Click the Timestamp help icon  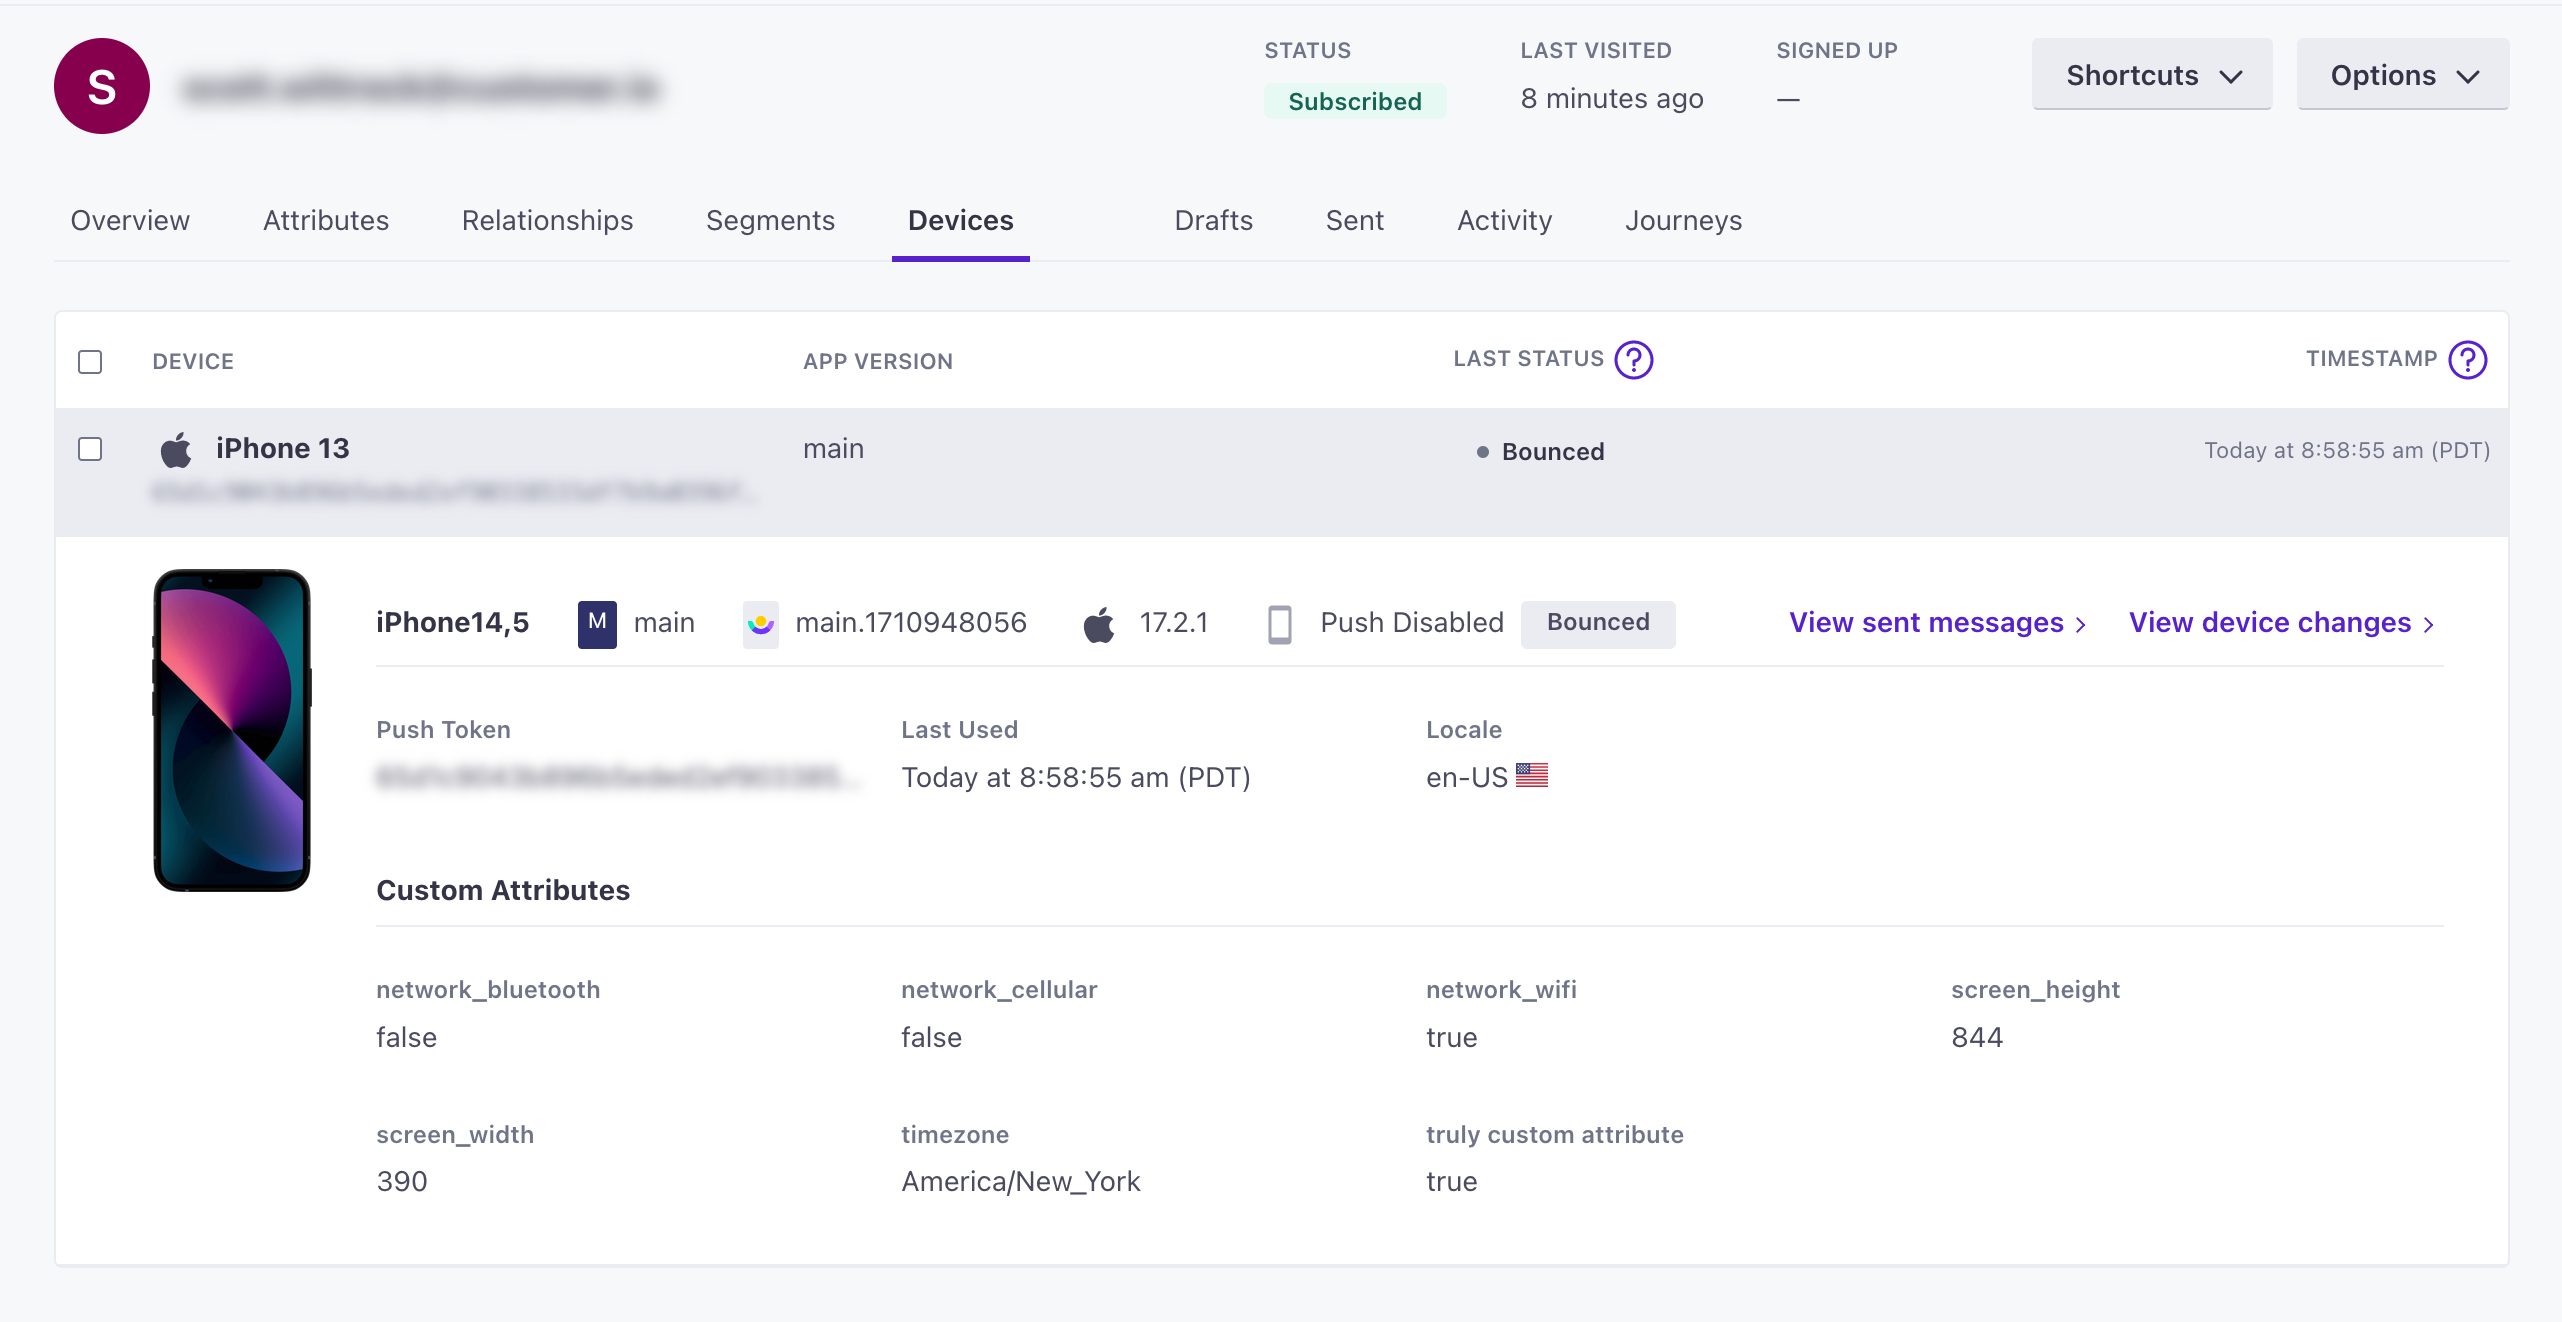pos(2467,360)
